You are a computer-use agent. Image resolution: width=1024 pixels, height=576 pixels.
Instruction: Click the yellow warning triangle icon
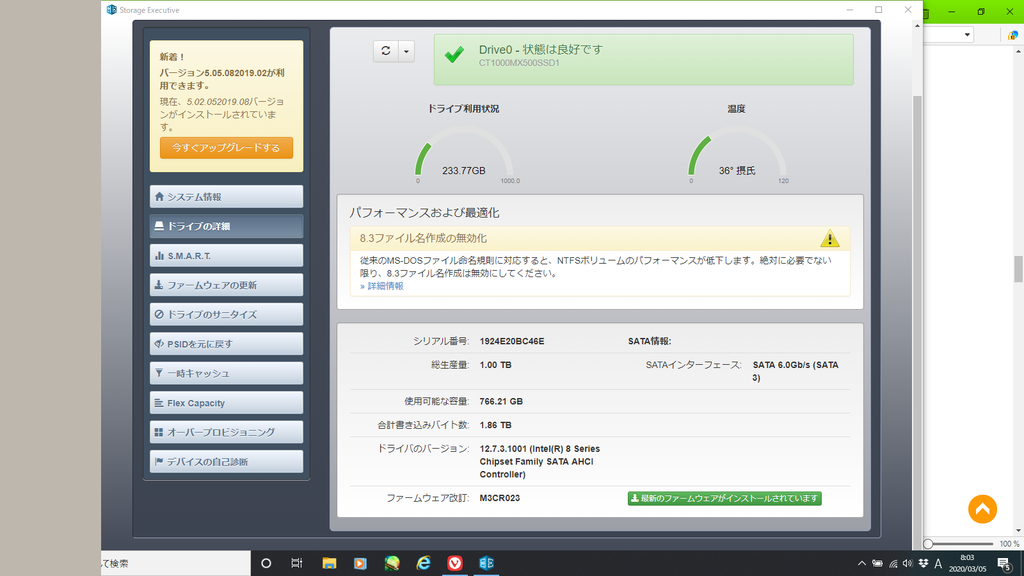(x=830, y=238)
